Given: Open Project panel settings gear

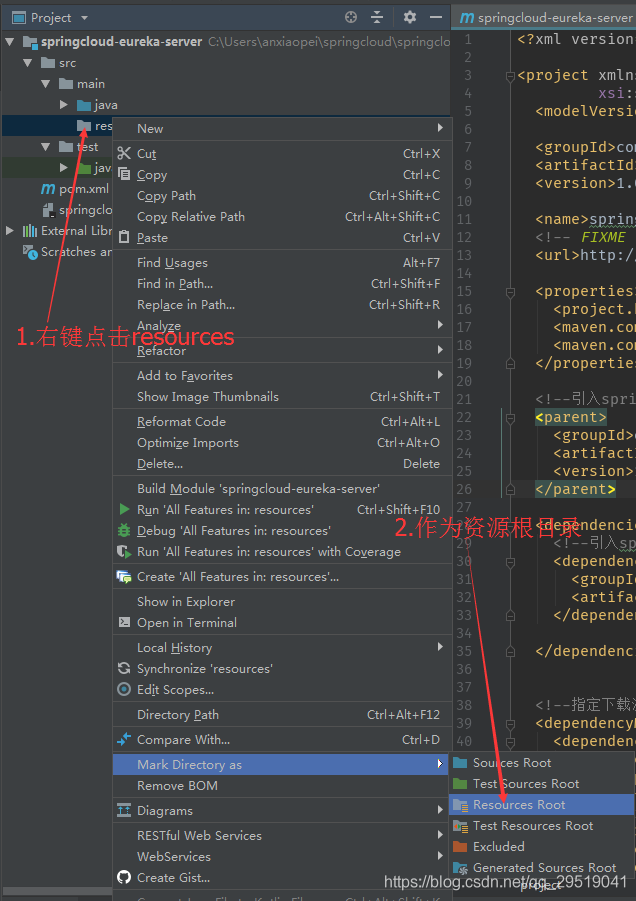Looking at the screenshot, I should [x=410, y=17].
